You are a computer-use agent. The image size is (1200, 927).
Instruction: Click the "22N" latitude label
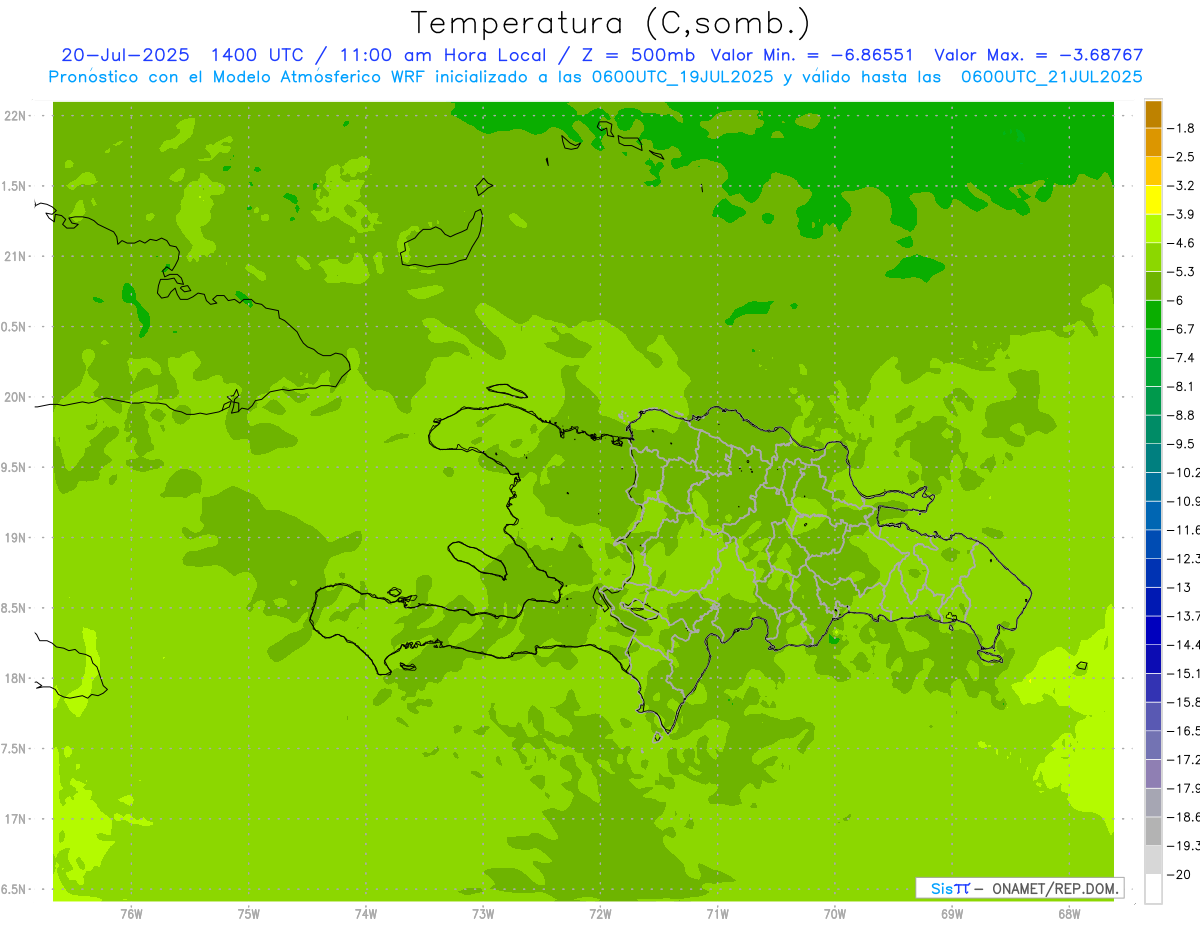pos(15,116)
